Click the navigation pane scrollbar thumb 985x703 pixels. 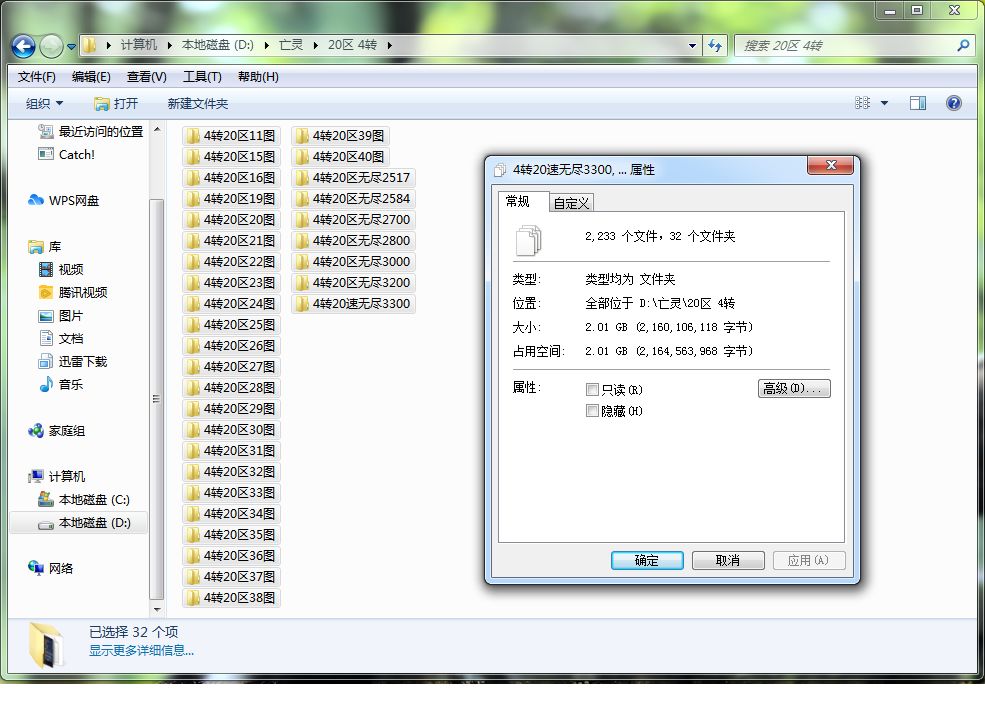click(x=156, y=399)
